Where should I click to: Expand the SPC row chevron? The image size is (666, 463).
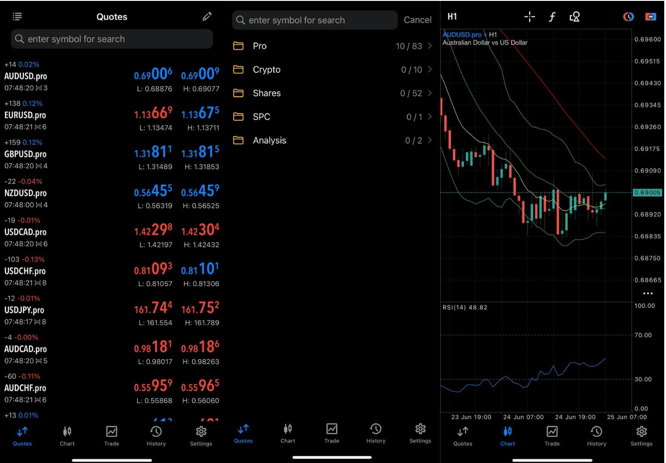click(430, 116)
